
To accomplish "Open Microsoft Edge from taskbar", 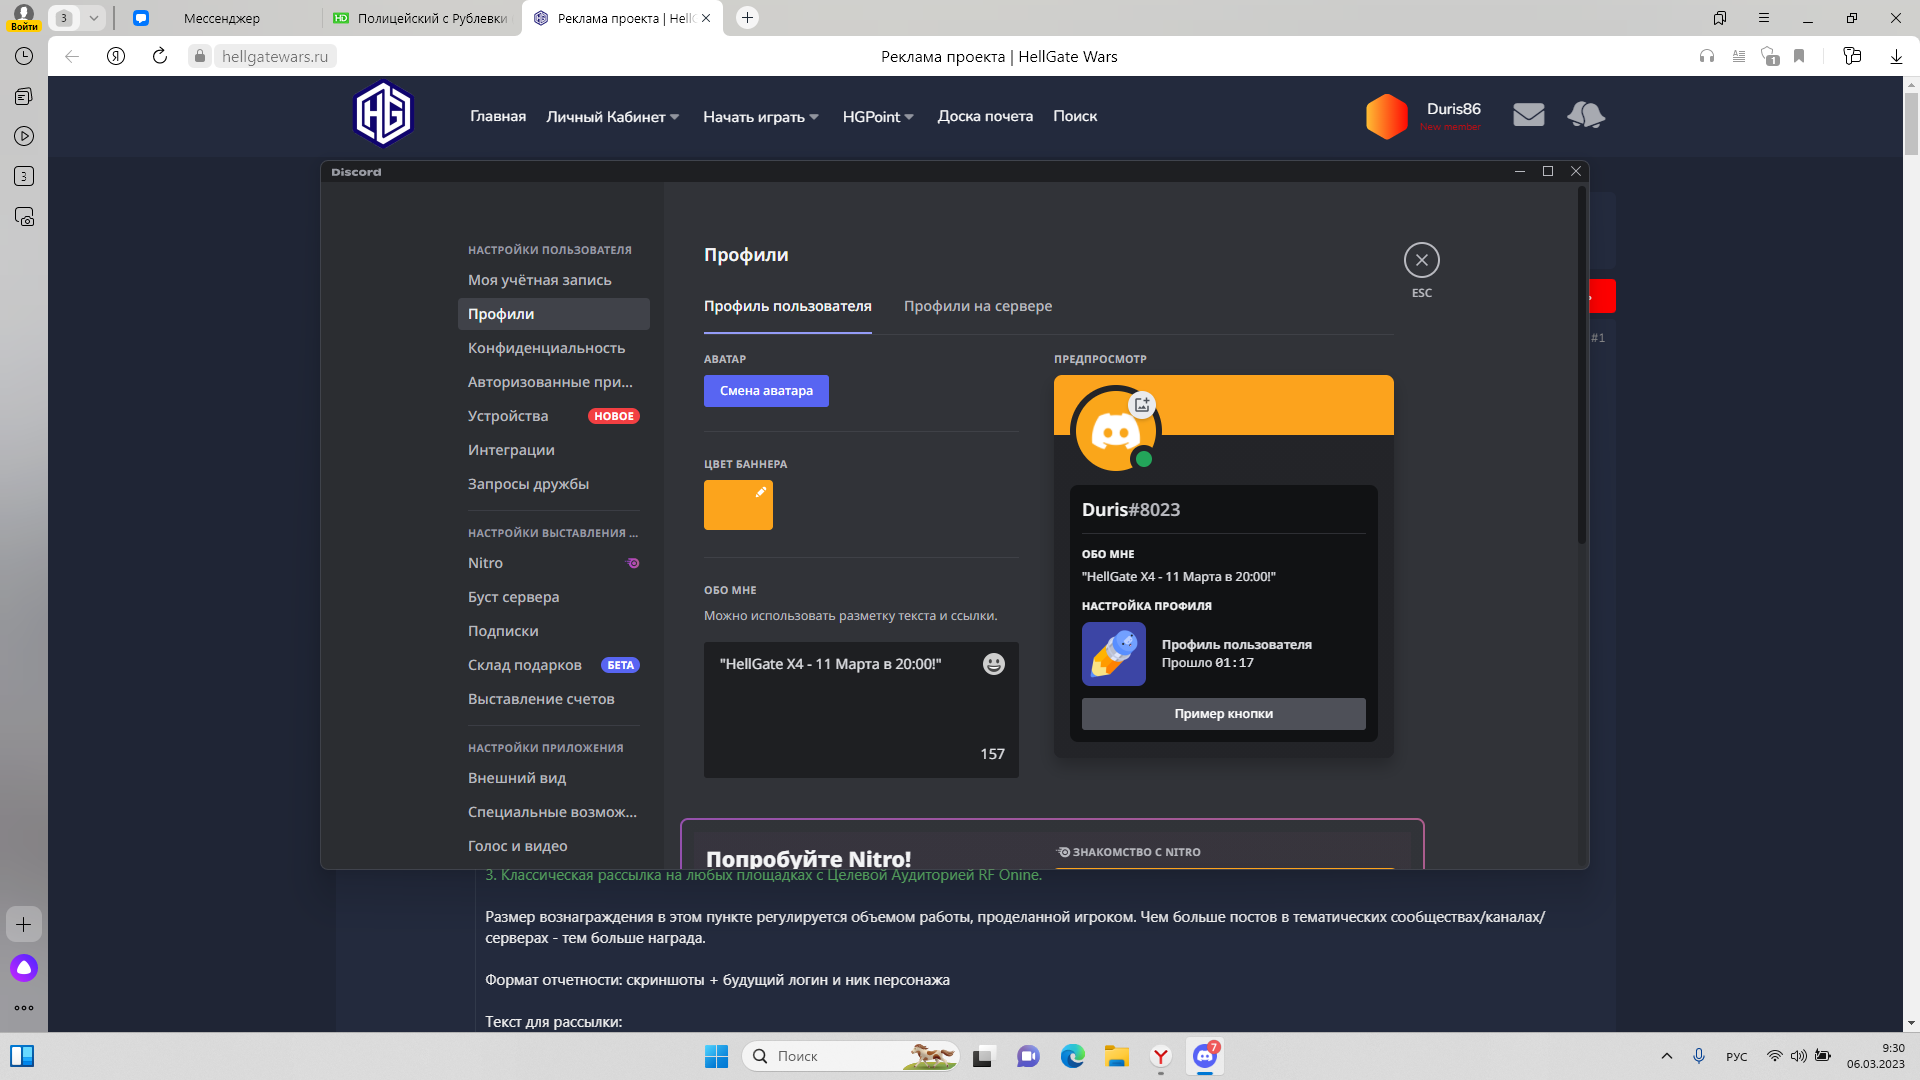I will click(x=1073, y=1056).
